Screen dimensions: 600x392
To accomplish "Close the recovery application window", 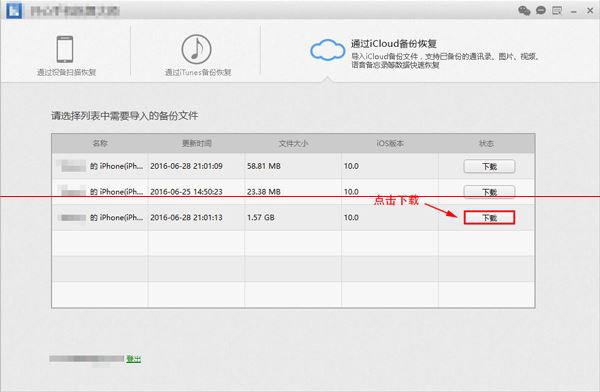I will [590, 11].
